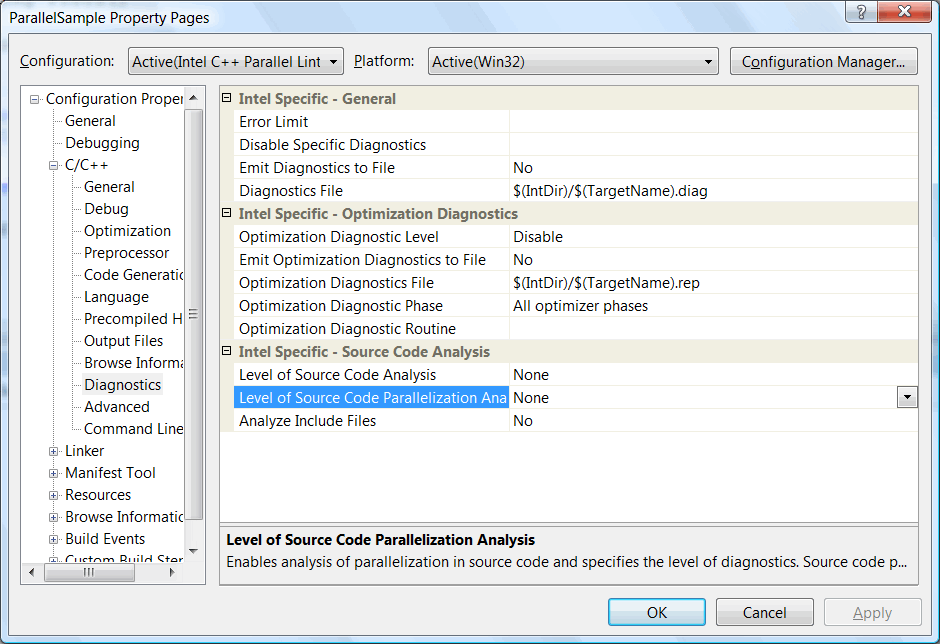The image size is (940, 644).
Task: Select the Manifest Tool tree item
Action: coord(110,473)
